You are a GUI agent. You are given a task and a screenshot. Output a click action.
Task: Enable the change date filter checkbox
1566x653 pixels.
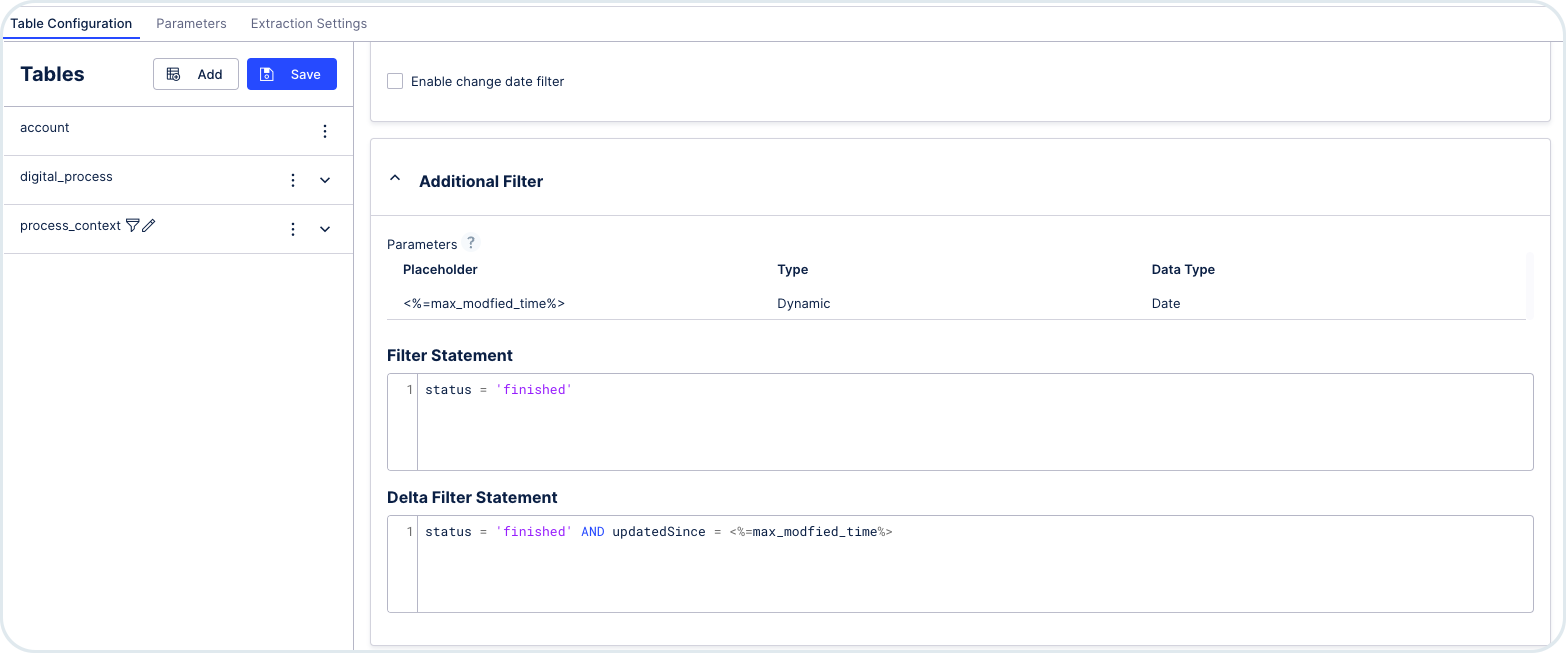tap(395, 81)
